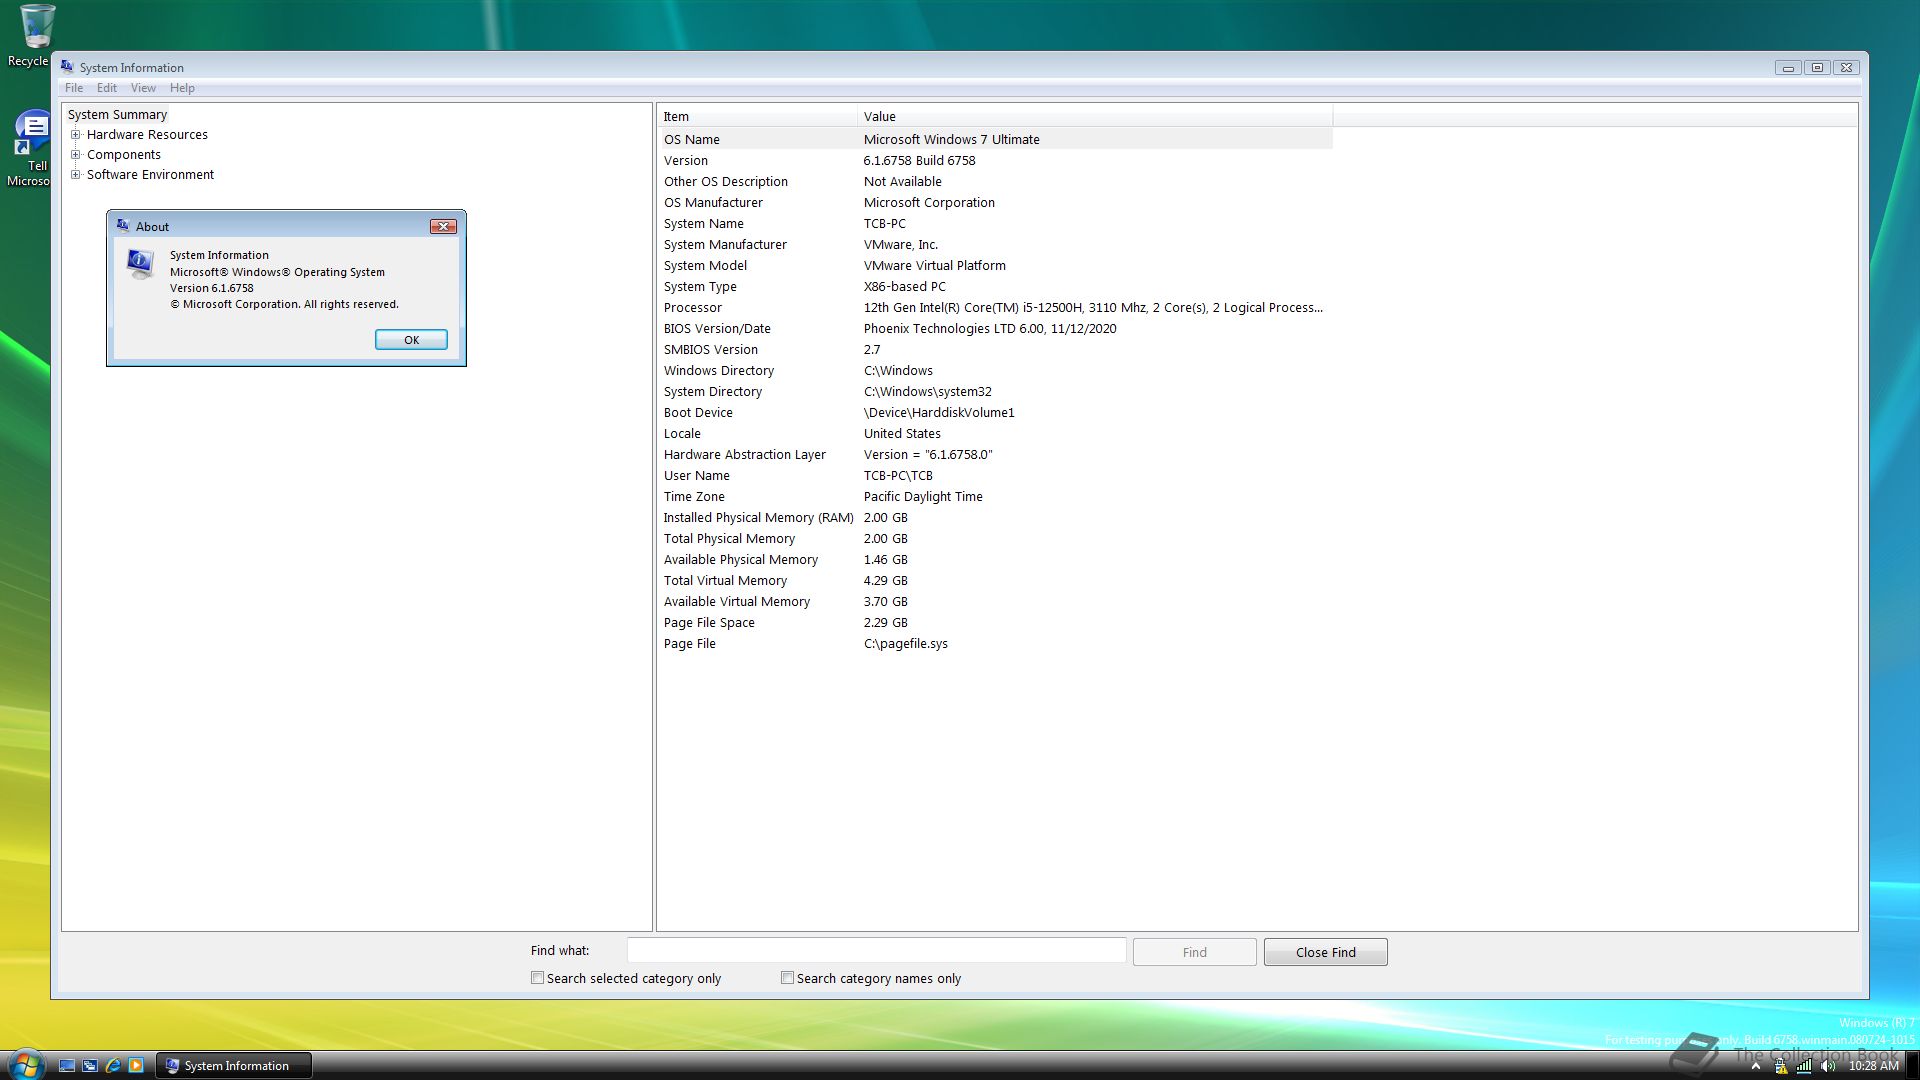Select Page File Space row
This screenshot has height=1080, width=1920.
(x=995, y=623)
